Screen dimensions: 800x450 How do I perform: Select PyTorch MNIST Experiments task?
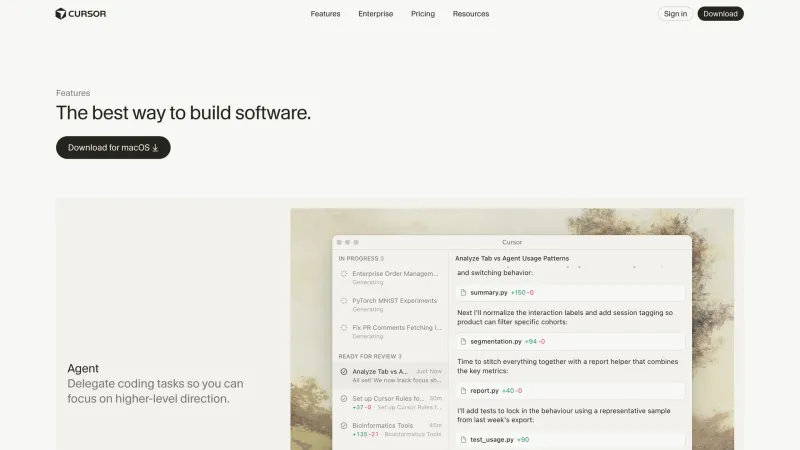pyautogui.click(x=390, y=305)
